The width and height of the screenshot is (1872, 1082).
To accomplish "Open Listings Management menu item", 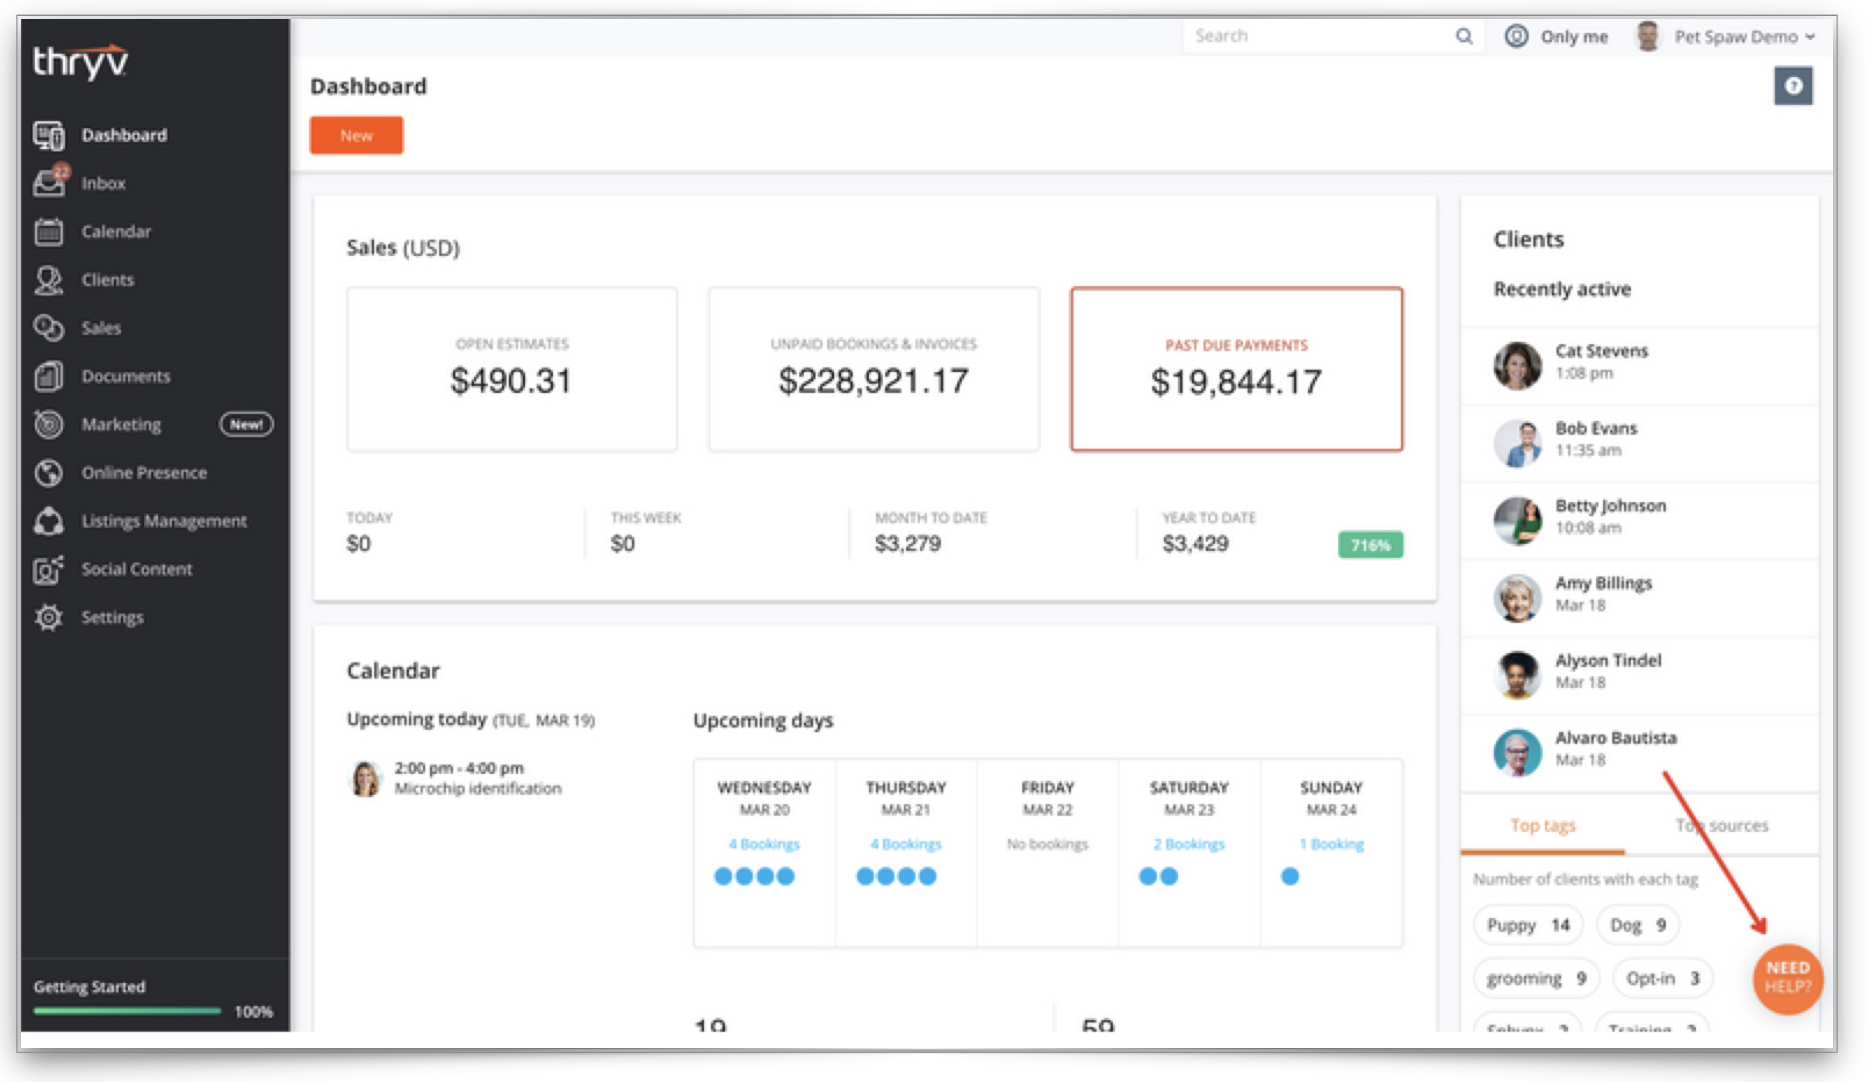I will tap(164, 521).
